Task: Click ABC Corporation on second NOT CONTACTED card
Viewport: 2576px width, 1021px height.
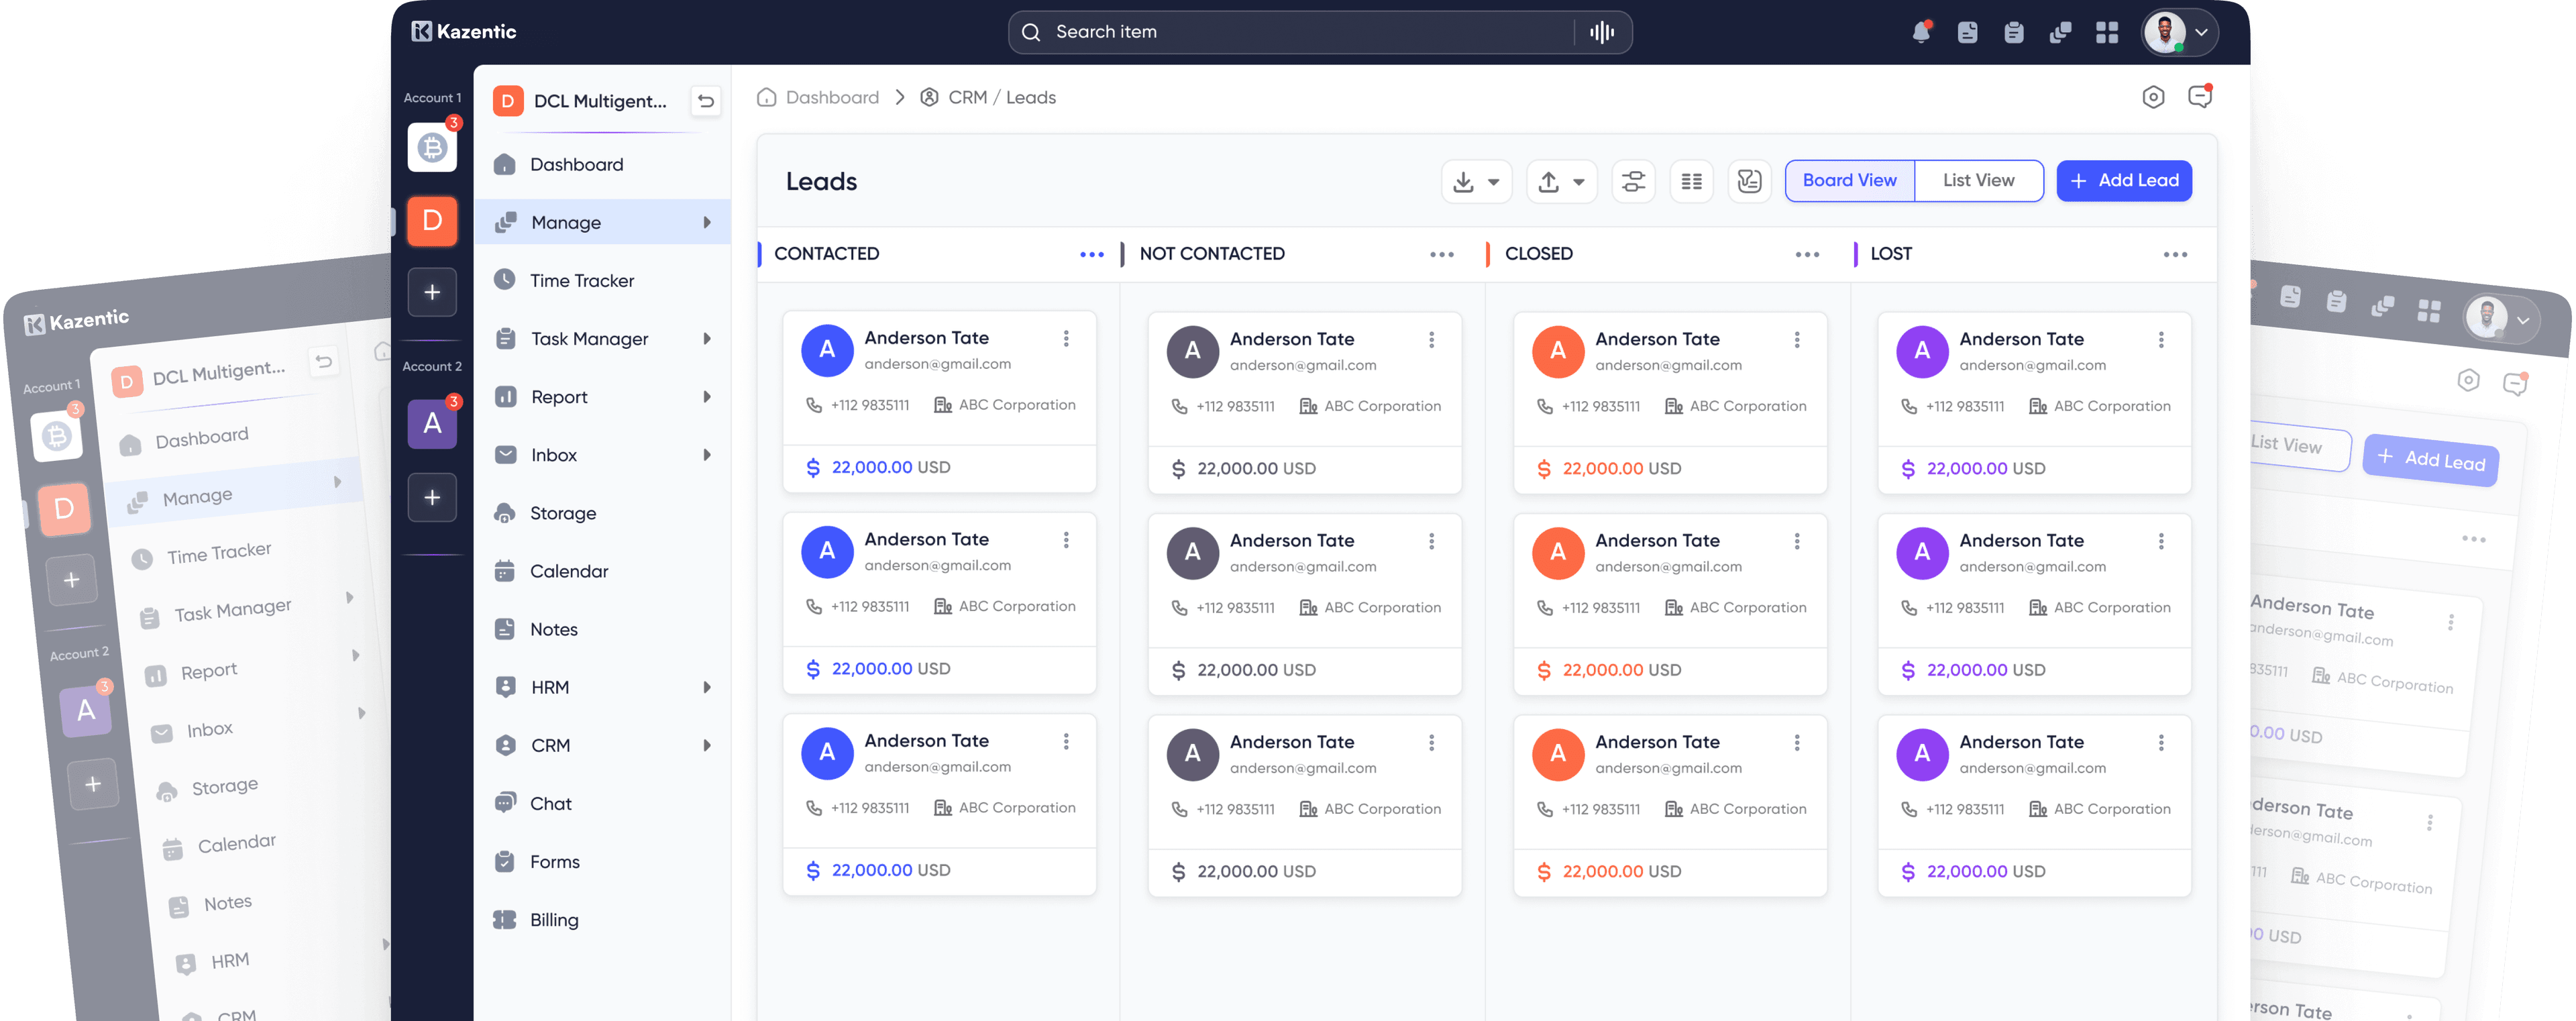Action: [x=1382, y=607]
